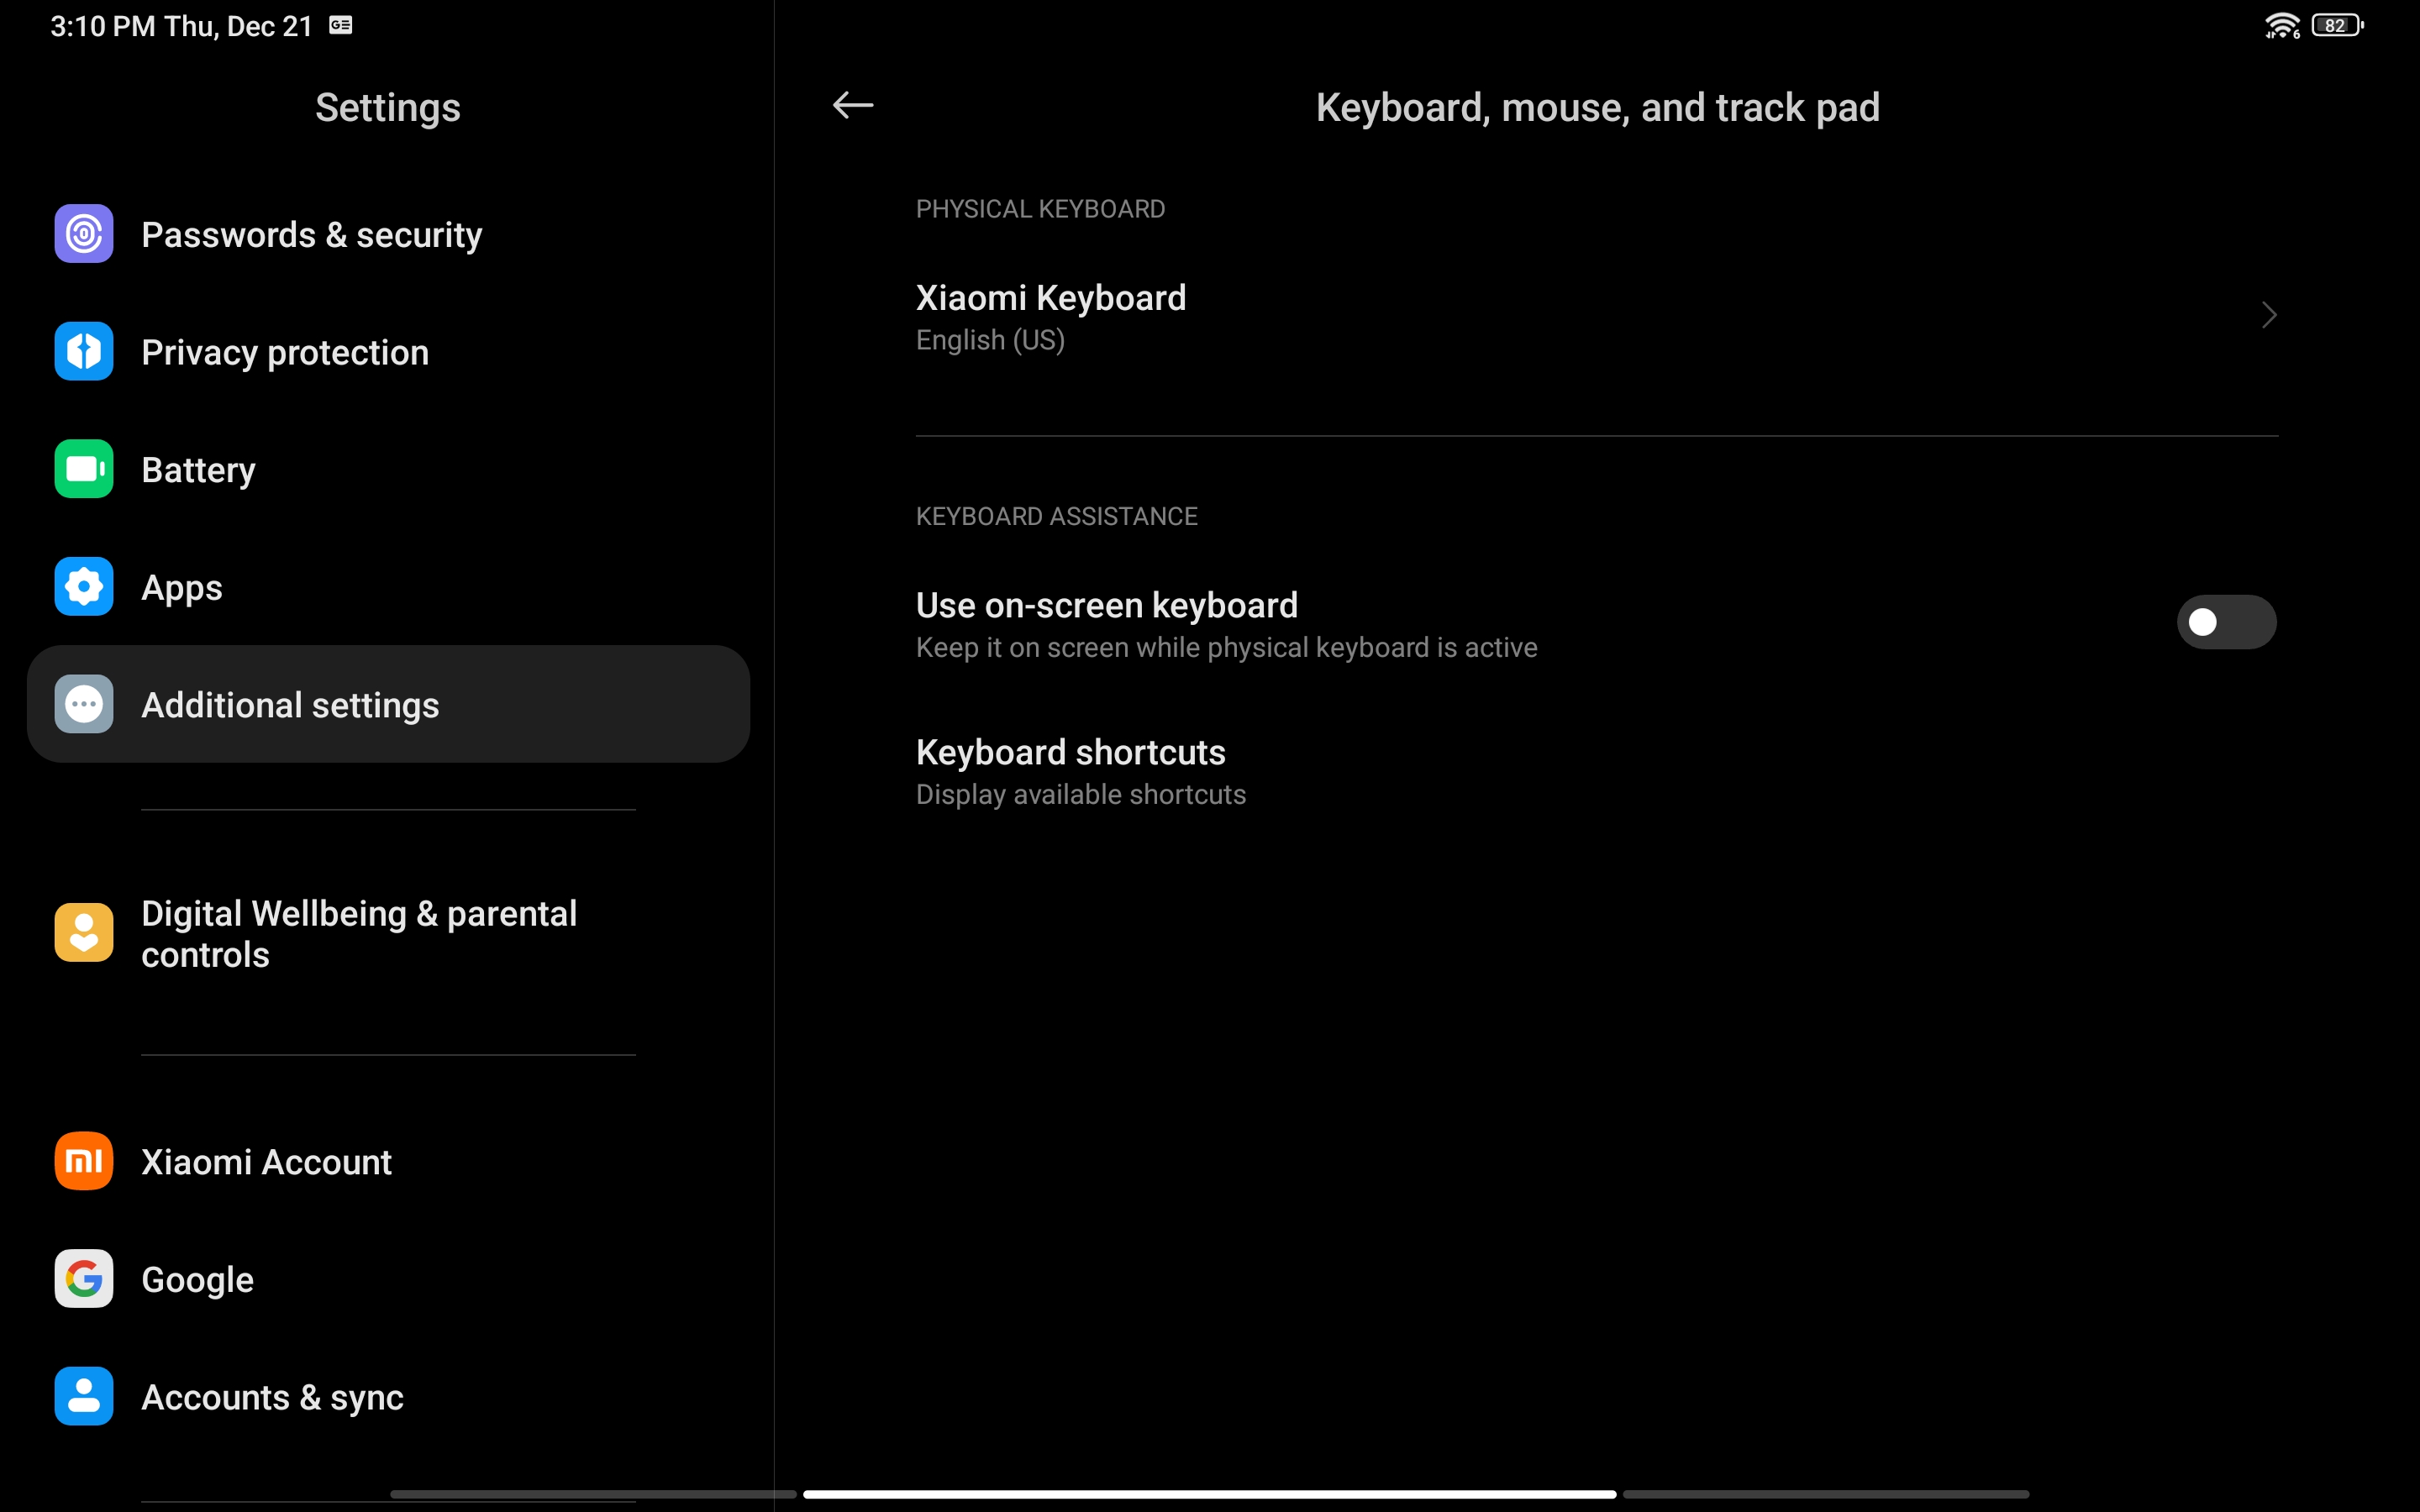Screen dimensions: 2420x1512
Task: Open the Passwords & security icon
Action: click(84, 234)
